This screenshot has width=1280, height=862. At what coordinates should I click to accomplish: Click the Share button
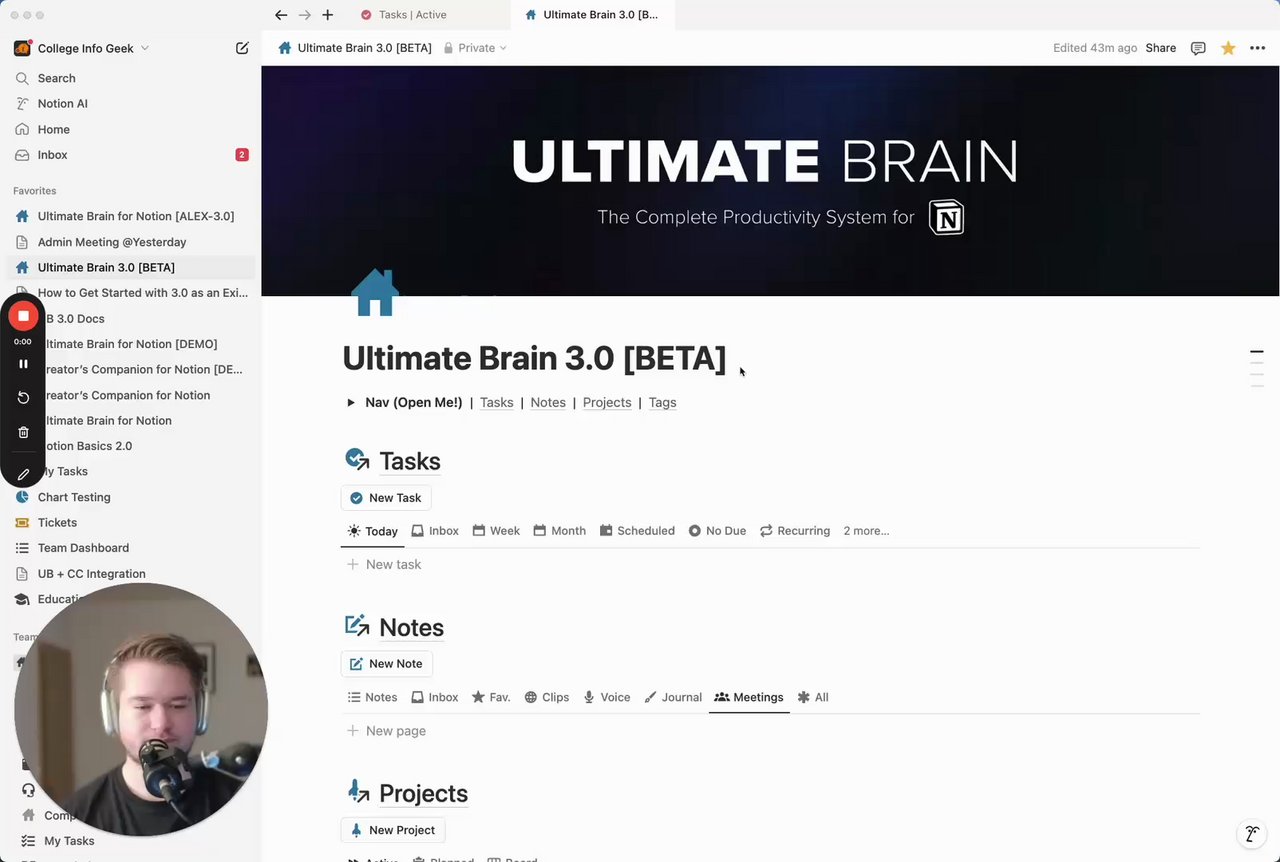click(1161, 48)
